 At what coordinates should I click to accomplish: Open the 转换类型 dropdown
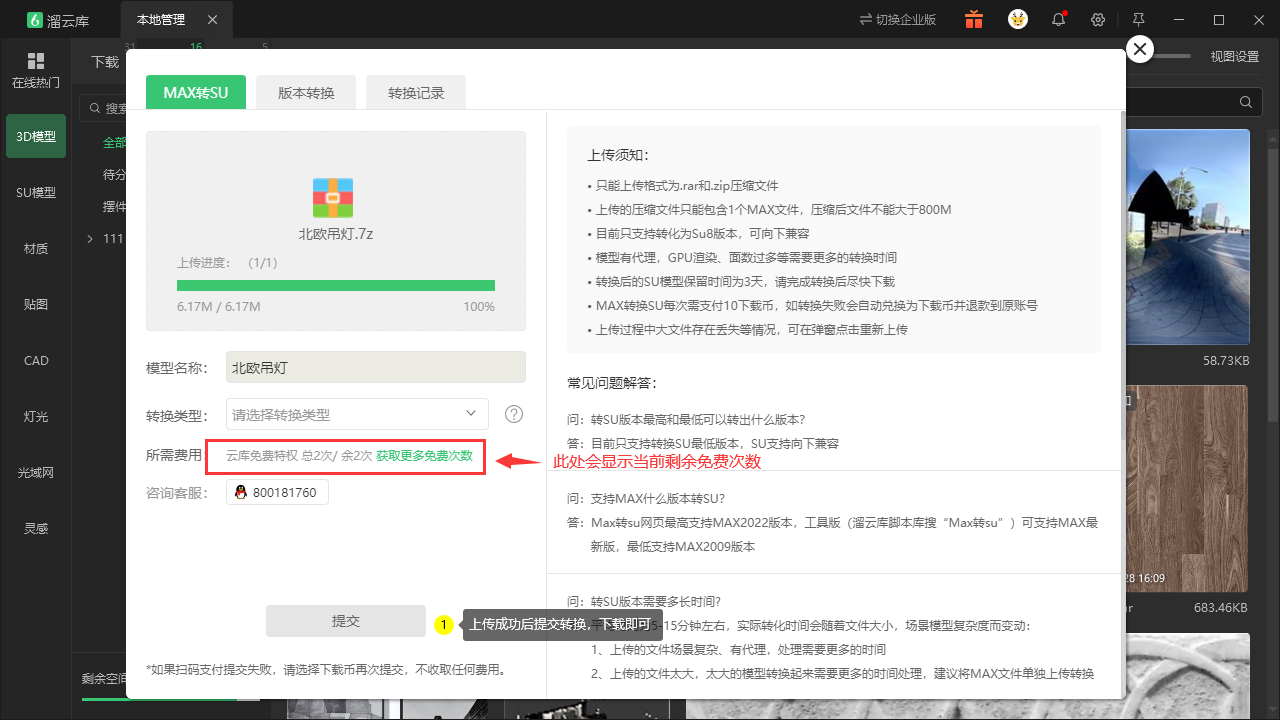pos(357,414)
